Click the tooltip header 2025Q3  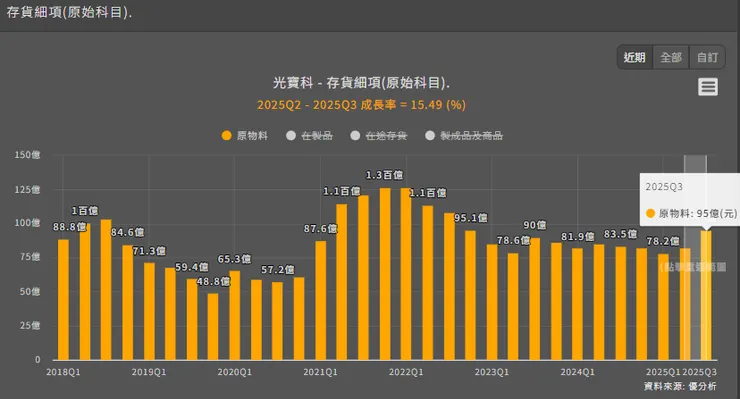tap(664, 187)
